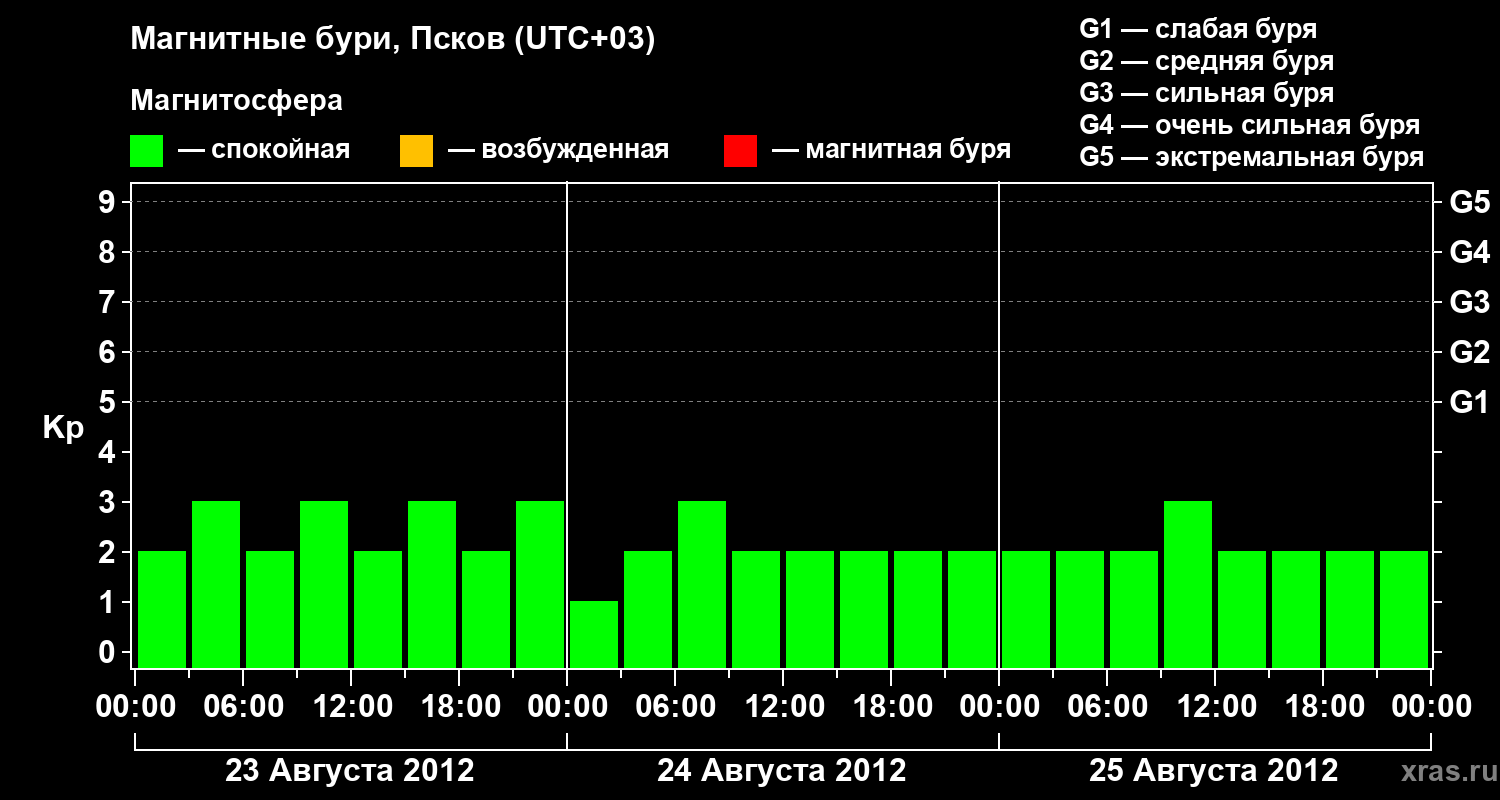This screenshot has width=1500, height=800.
Task: Click the only Kp 3 bar on 25 Августа
Action: (x=1188, y=584)
